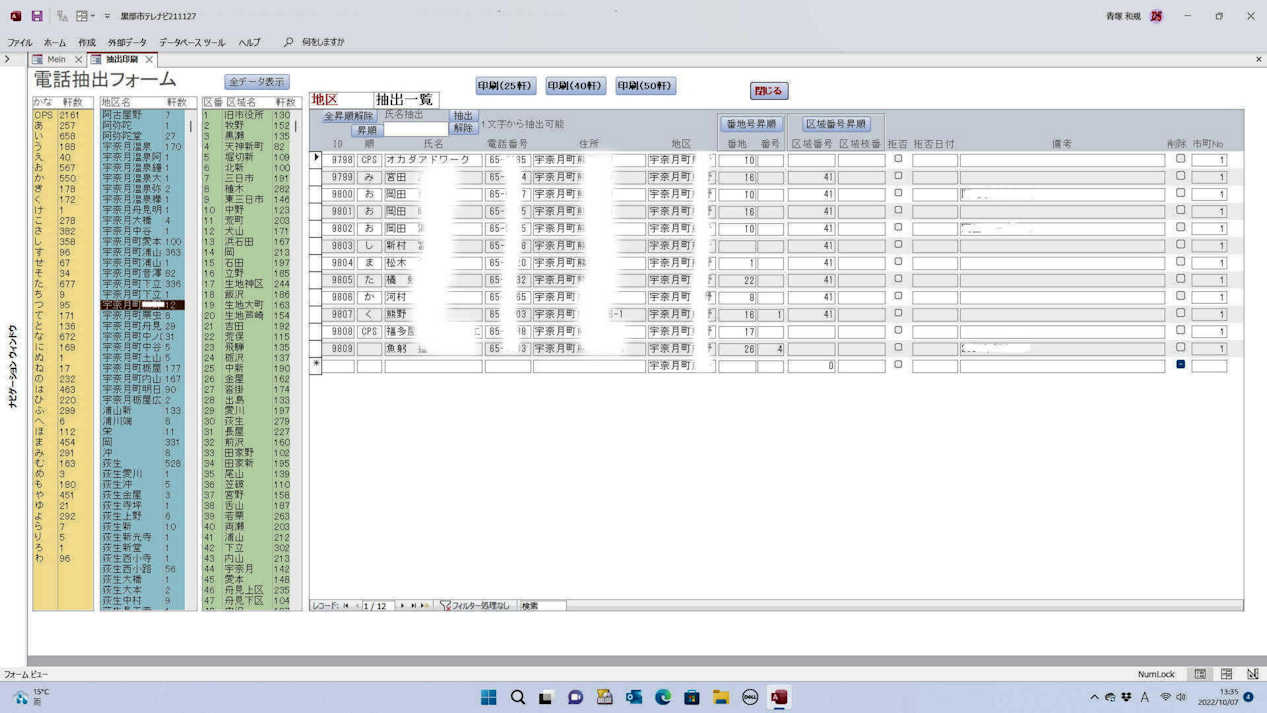
Task: Switch to the Mein form tab
Action: [56, 60]
